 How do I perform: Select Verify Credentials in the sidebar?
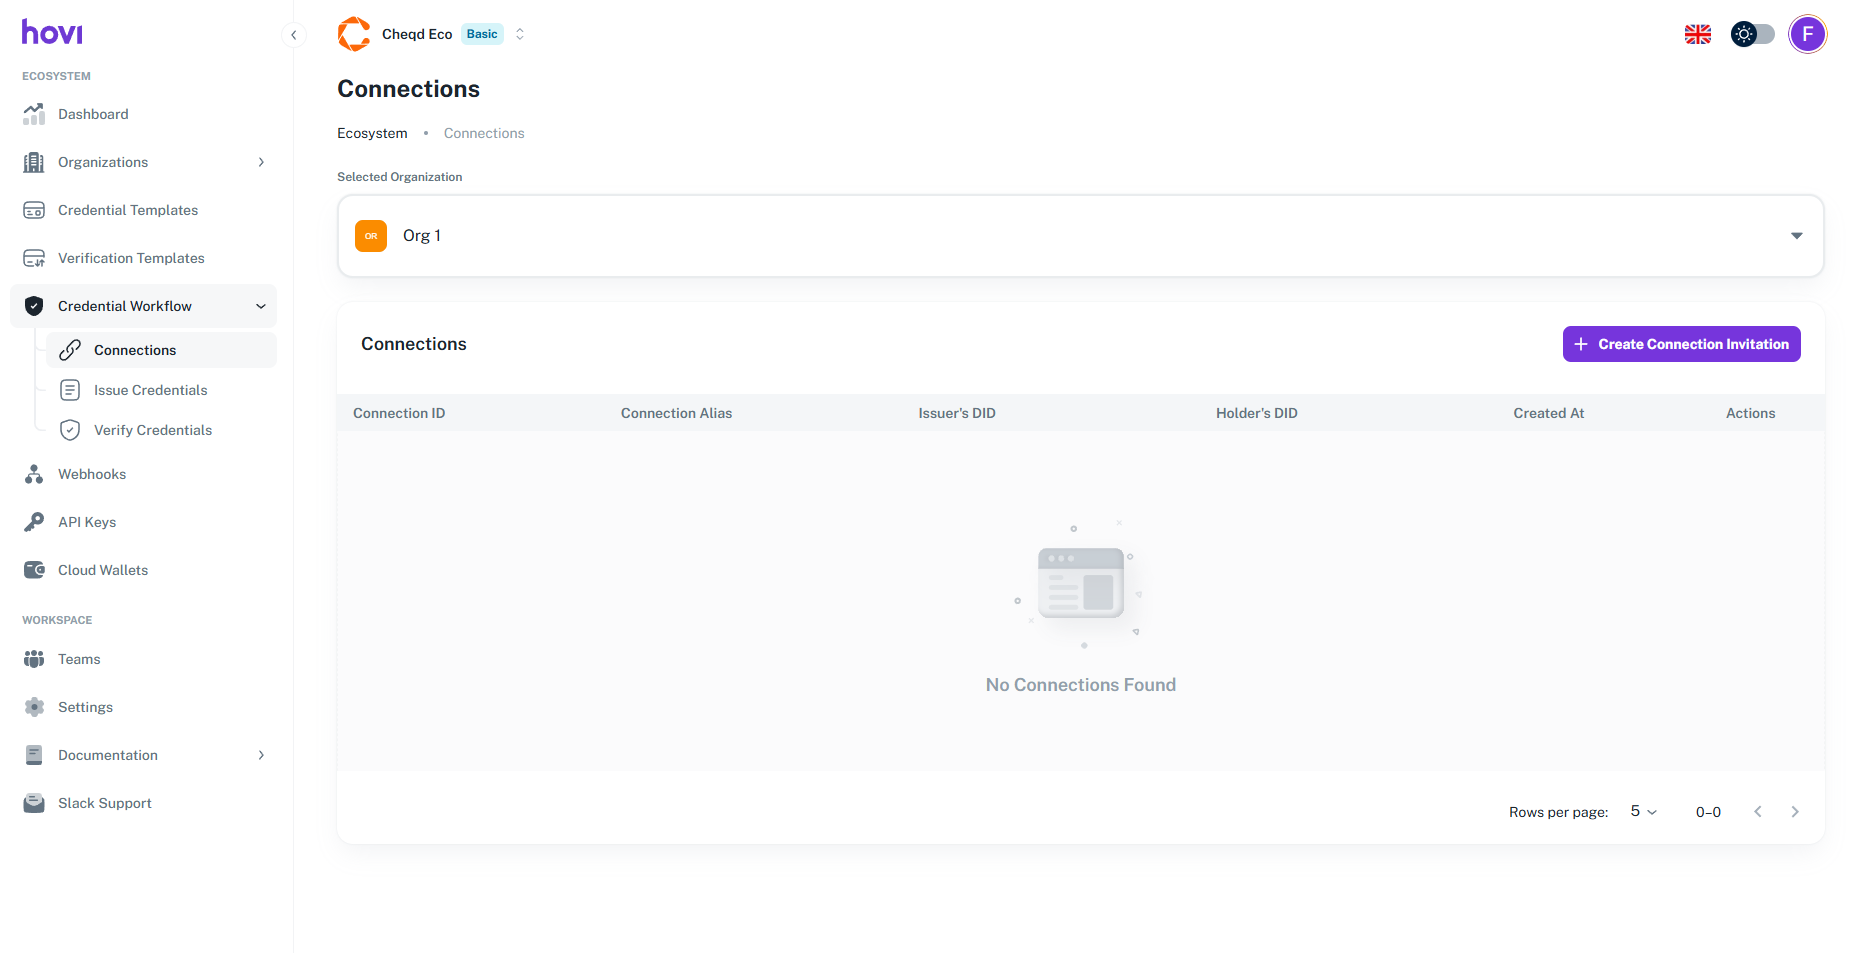[152, 430]
